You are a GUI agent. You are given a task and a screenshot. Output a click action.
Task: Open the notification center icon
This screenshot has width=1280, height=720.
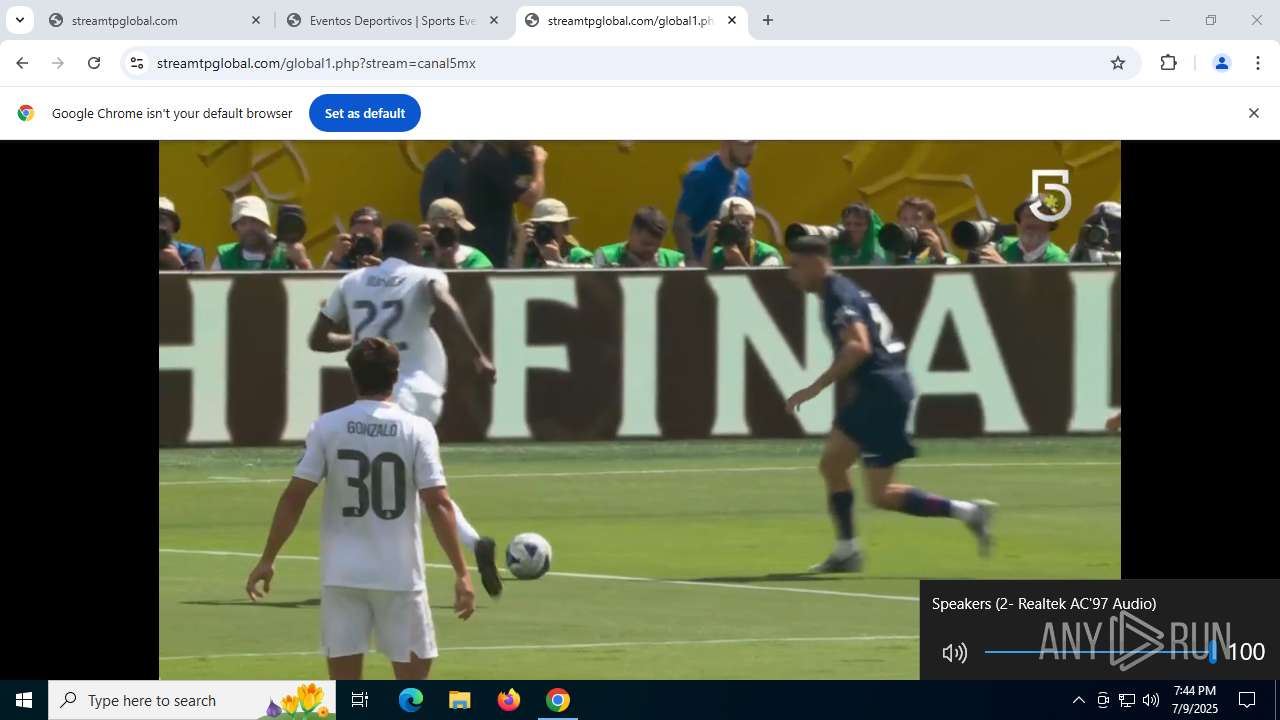tap(1247, 700)
